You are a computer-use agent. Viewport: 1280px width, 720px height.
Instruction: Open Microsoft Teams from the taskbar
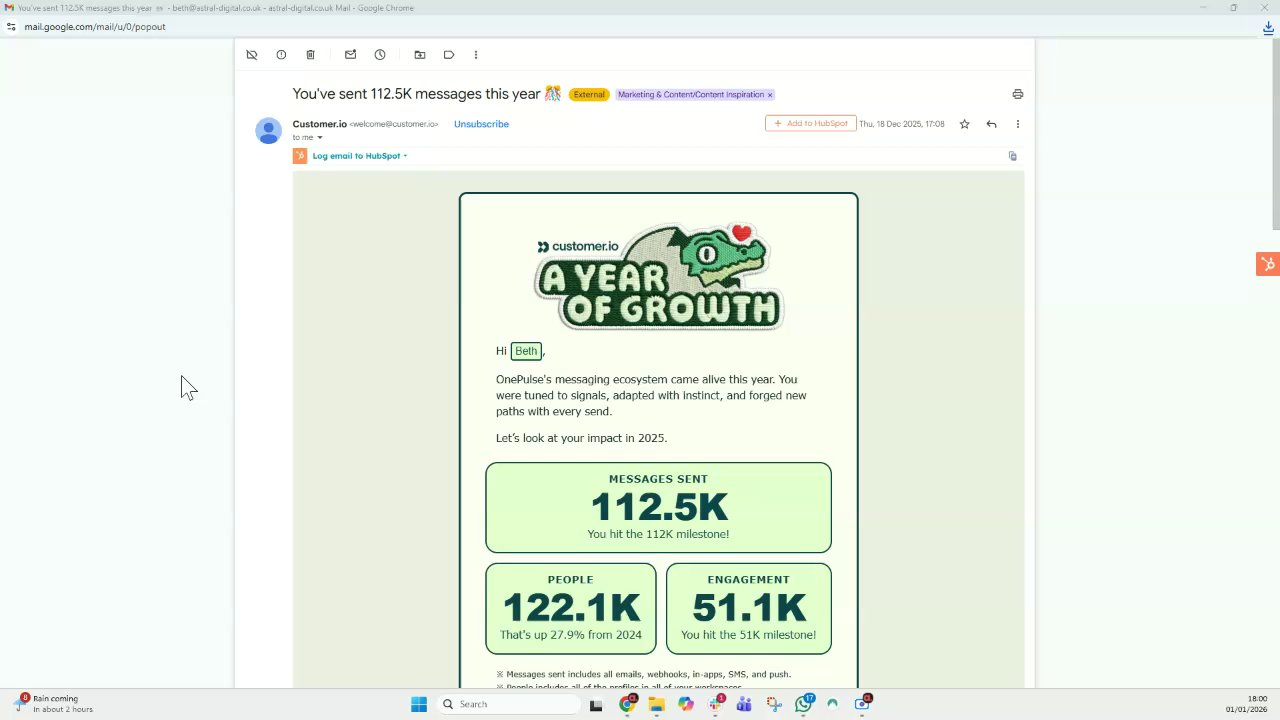[x=744, y=704]
